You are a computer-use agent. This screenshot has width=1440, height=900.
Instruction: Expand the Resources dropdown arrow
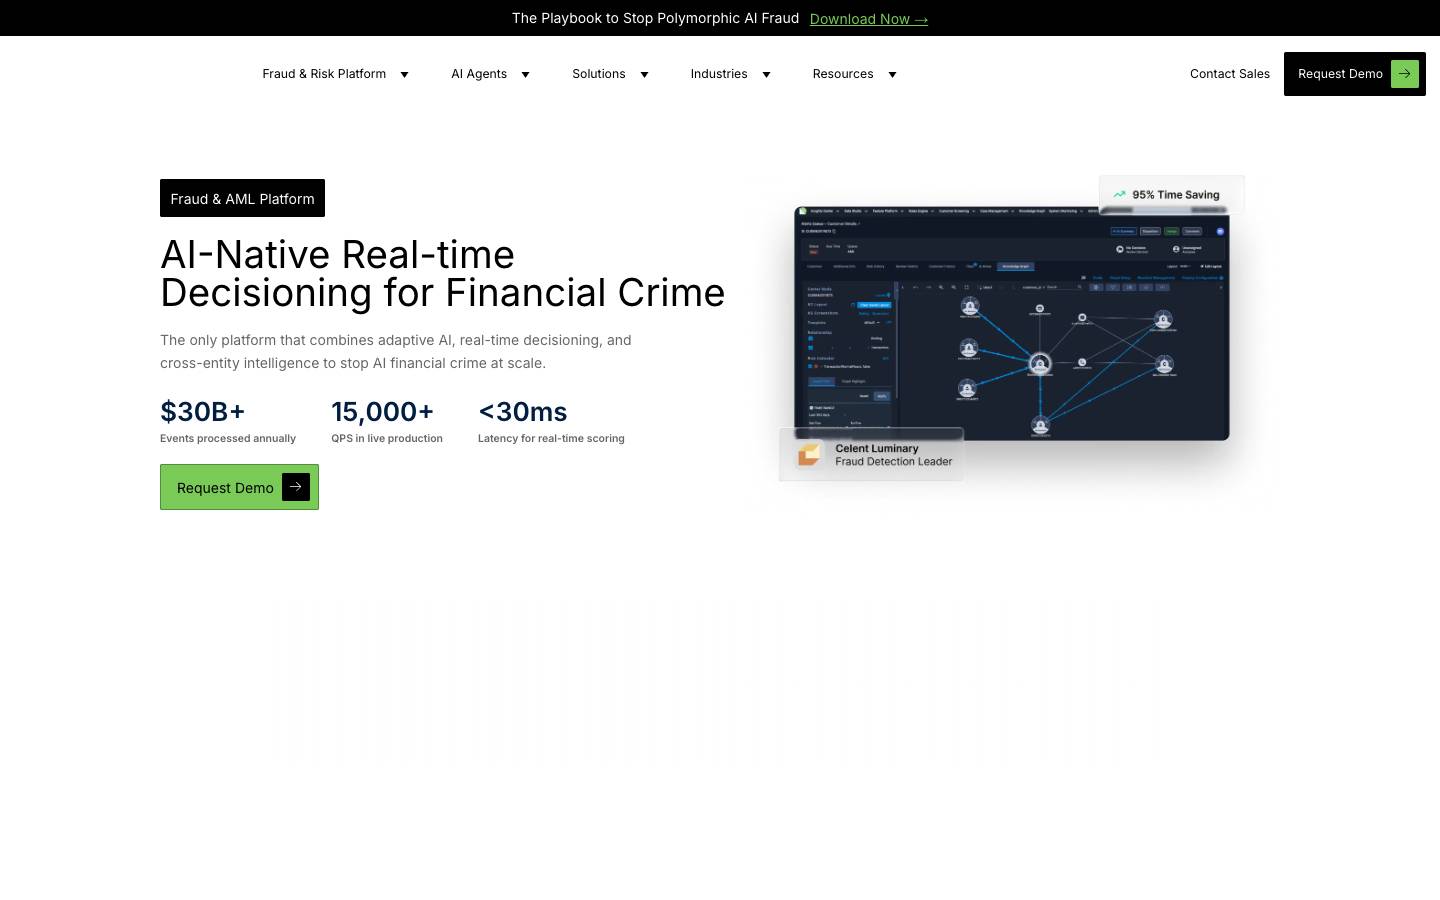[892, 74]
